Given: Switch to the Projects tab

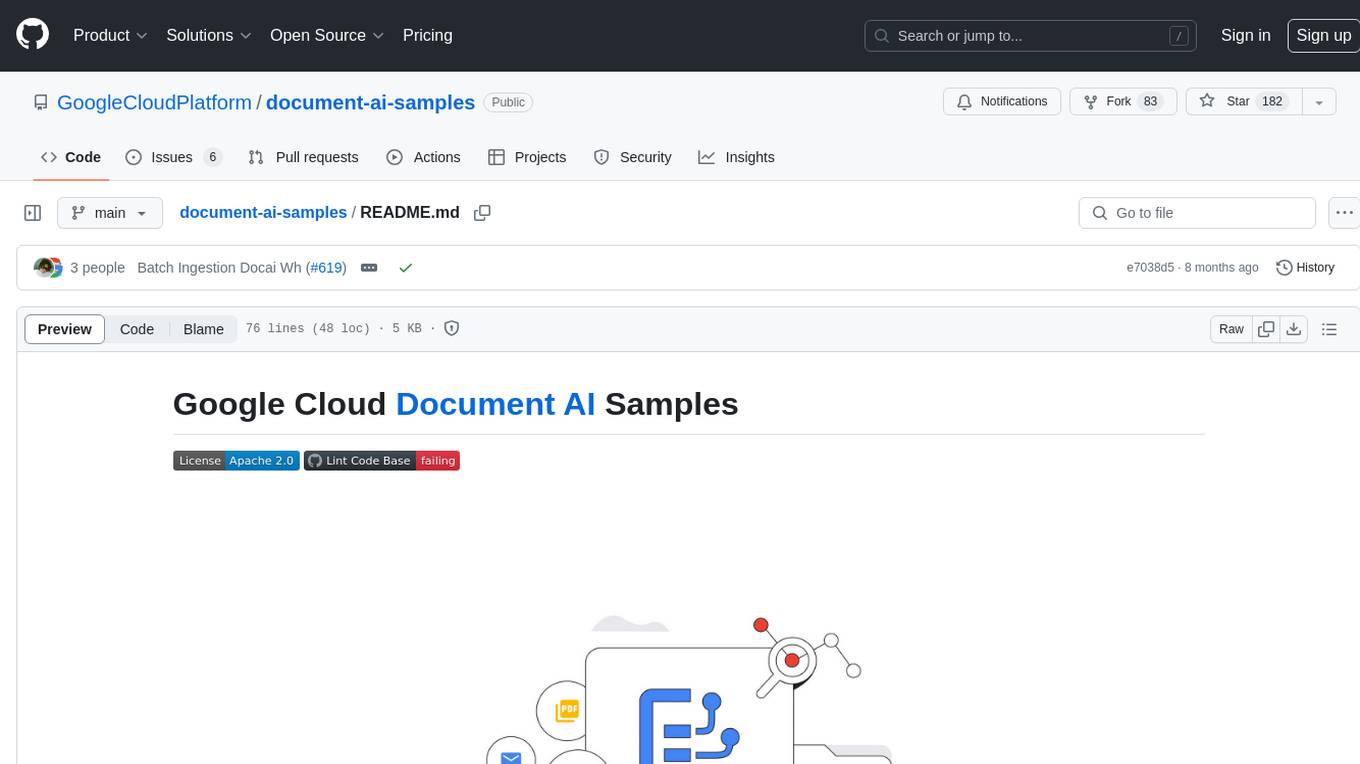Looking at the screenshot, I should (x=527, y=157).
